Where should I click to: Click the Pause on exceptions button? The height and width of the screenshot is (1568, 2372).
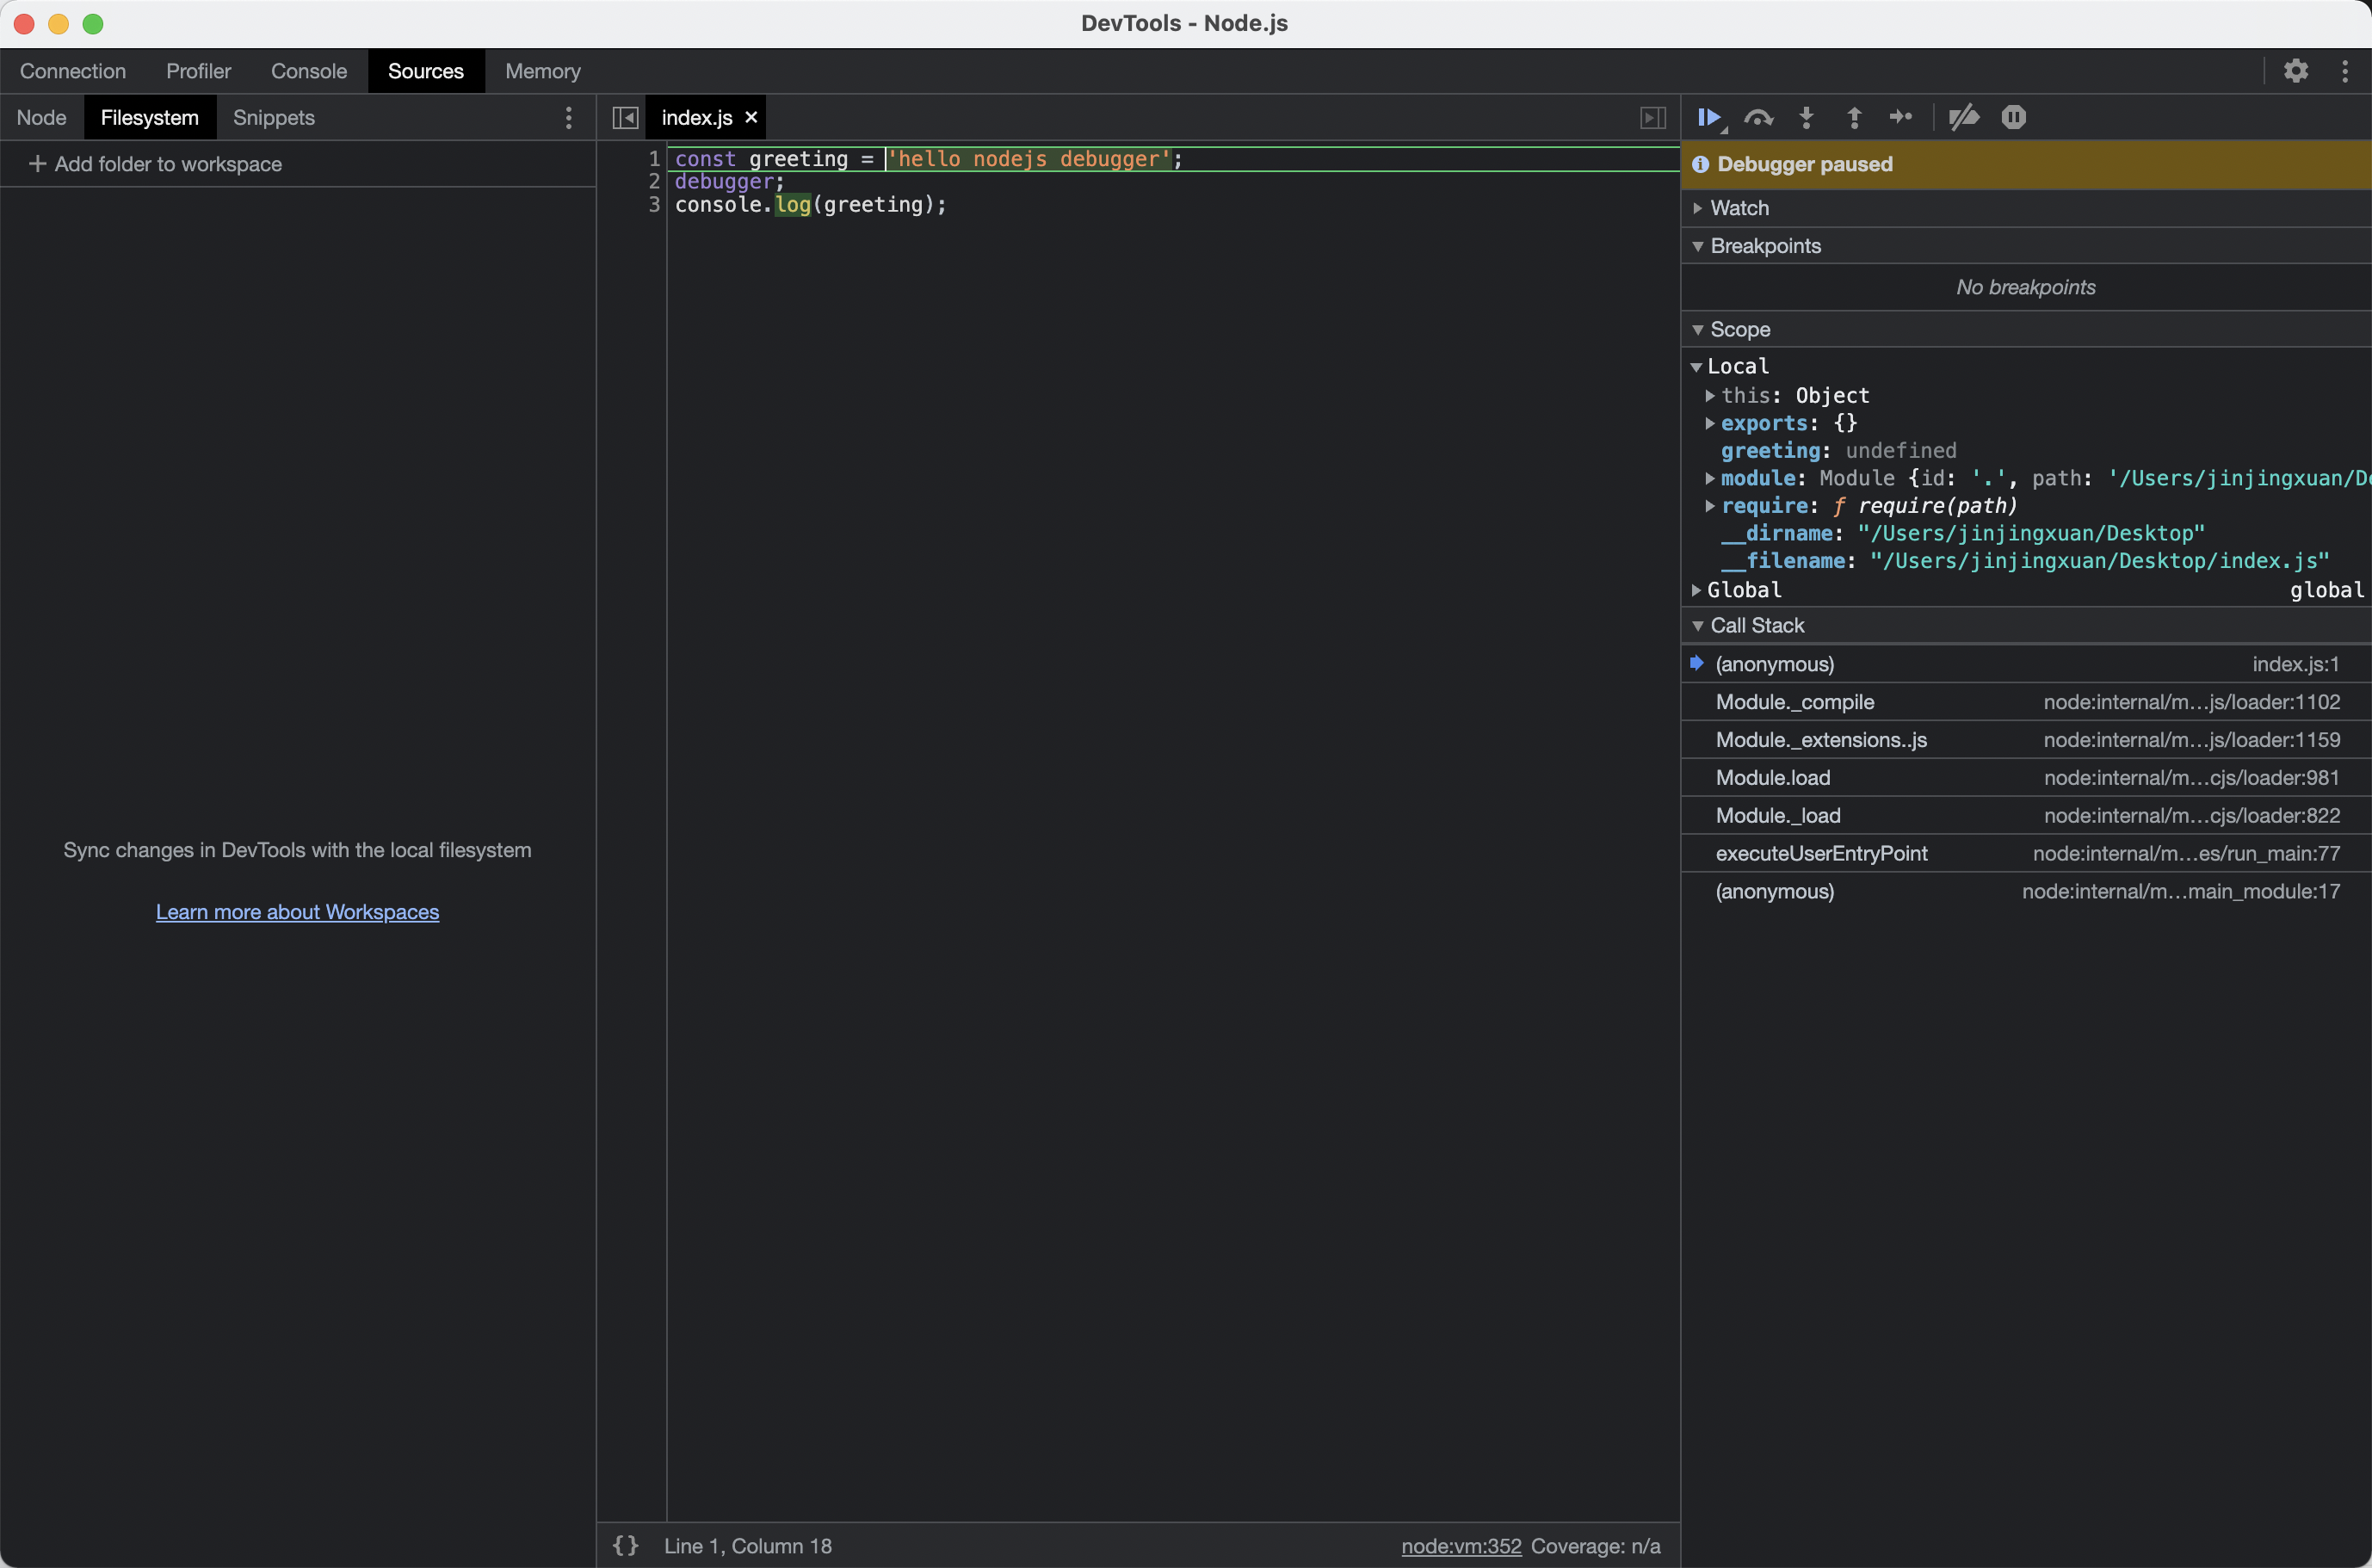tap(2013, 117)
